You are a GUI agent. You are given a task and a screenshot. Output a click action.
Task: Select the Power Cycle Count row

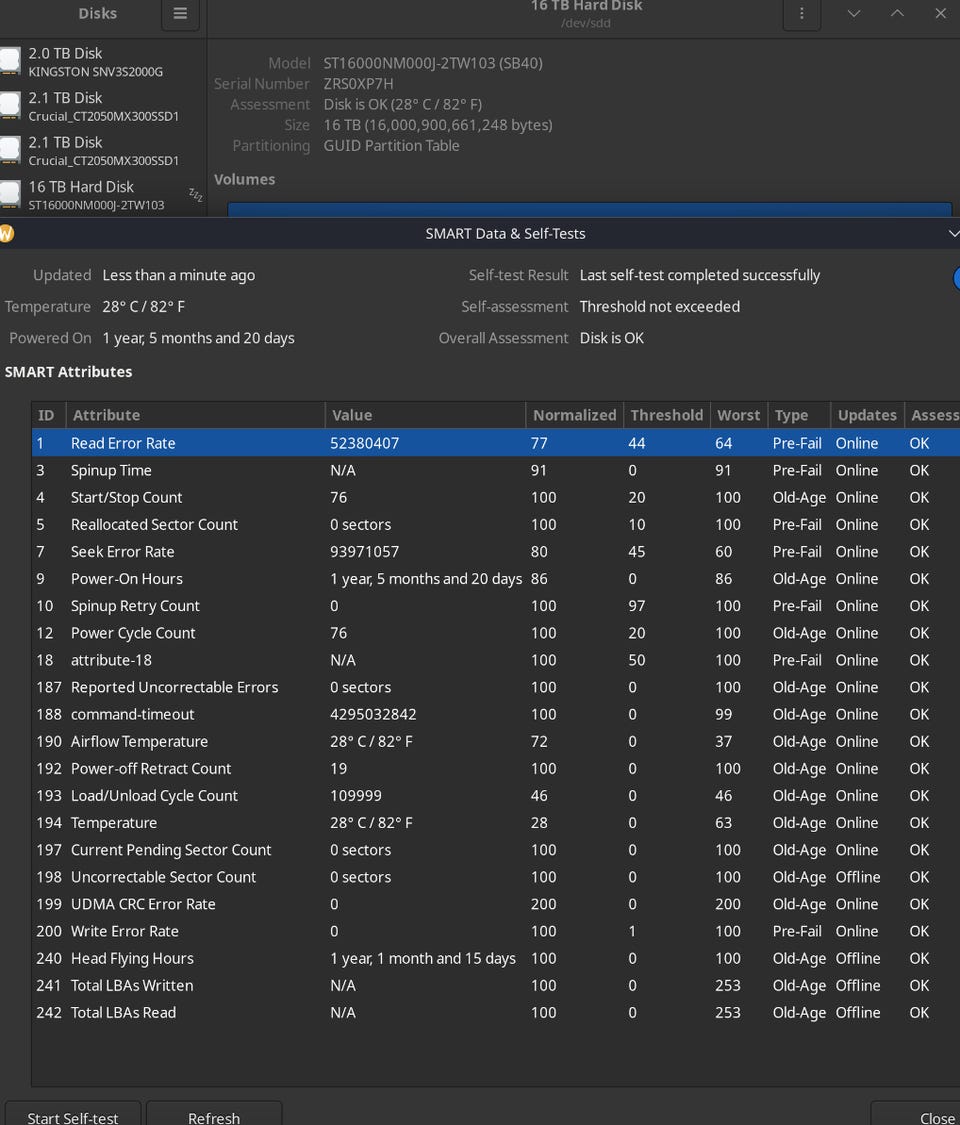pyautogui.click(x=496, y=633)
